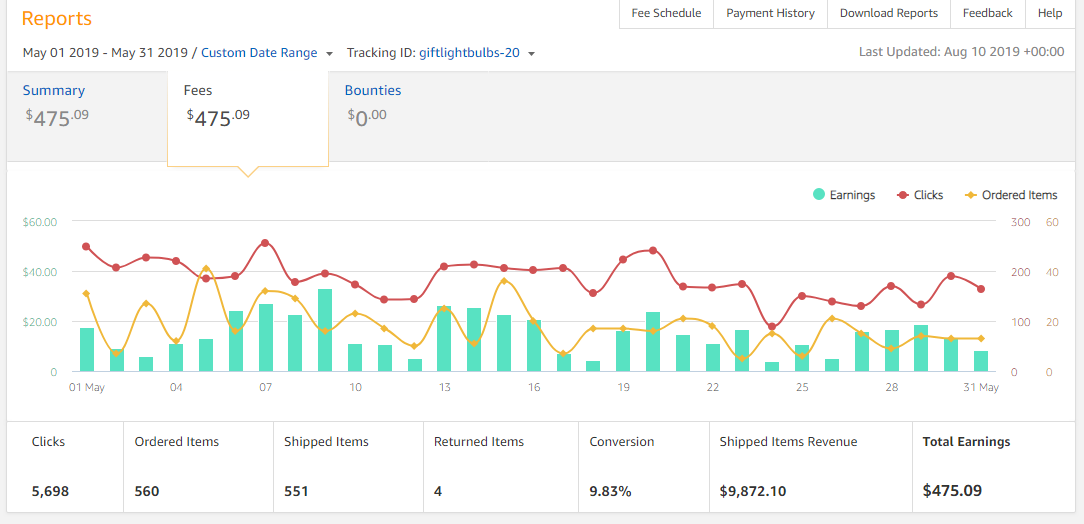Click the Download Reports button
Screen dimensions: 1084x524
click(x=888, y=14)
